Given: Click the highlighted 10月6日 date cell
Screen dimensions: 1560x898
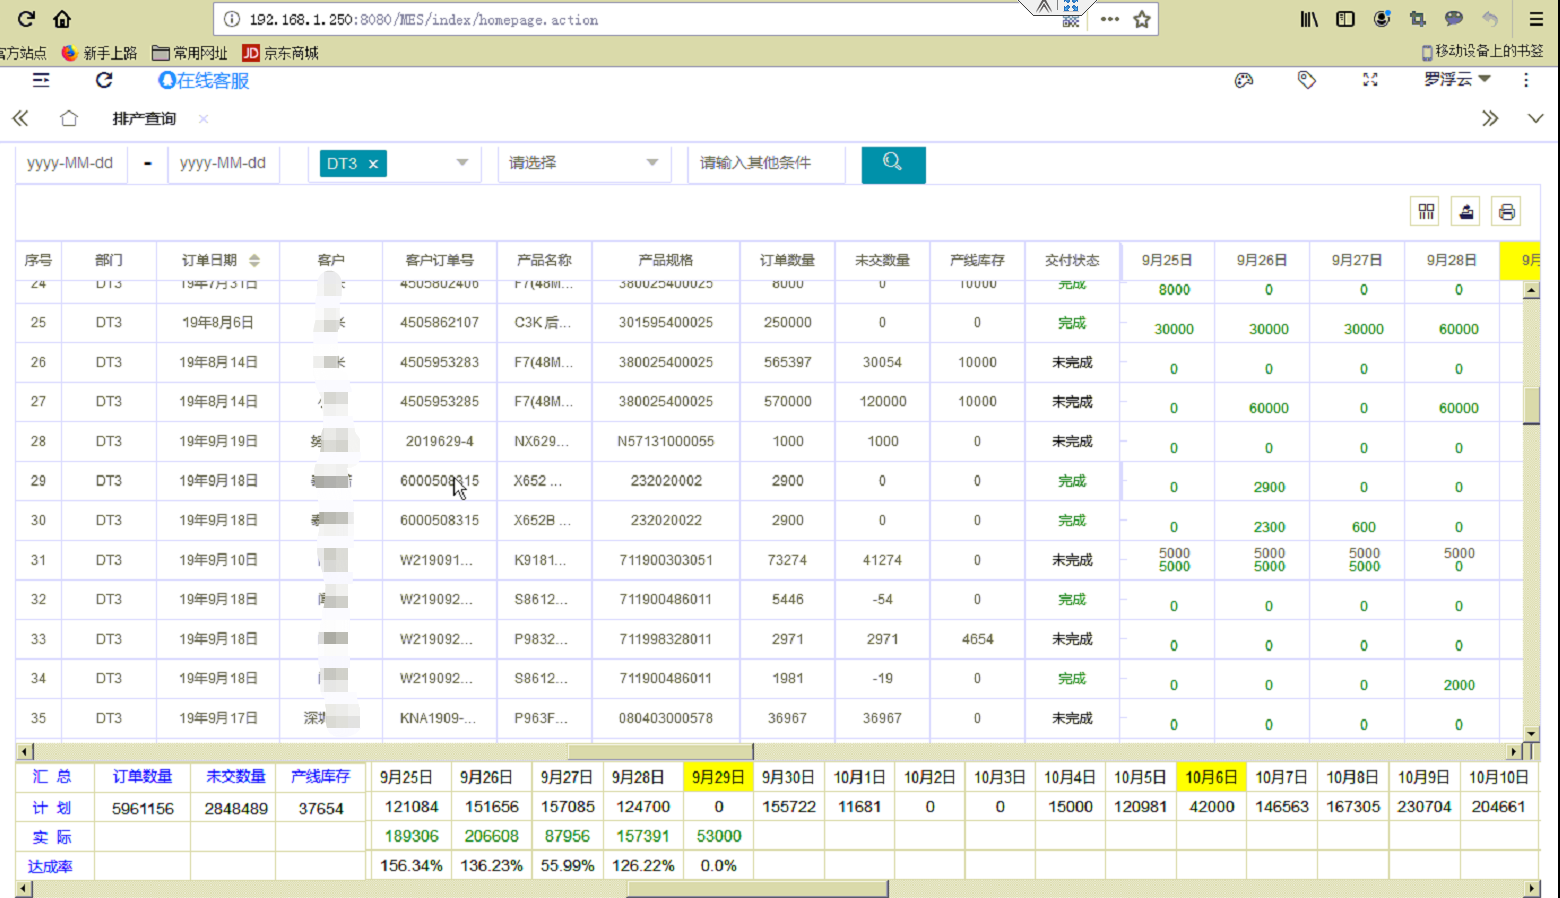Looking at the screenshot, I should (x=1211, y=776).
